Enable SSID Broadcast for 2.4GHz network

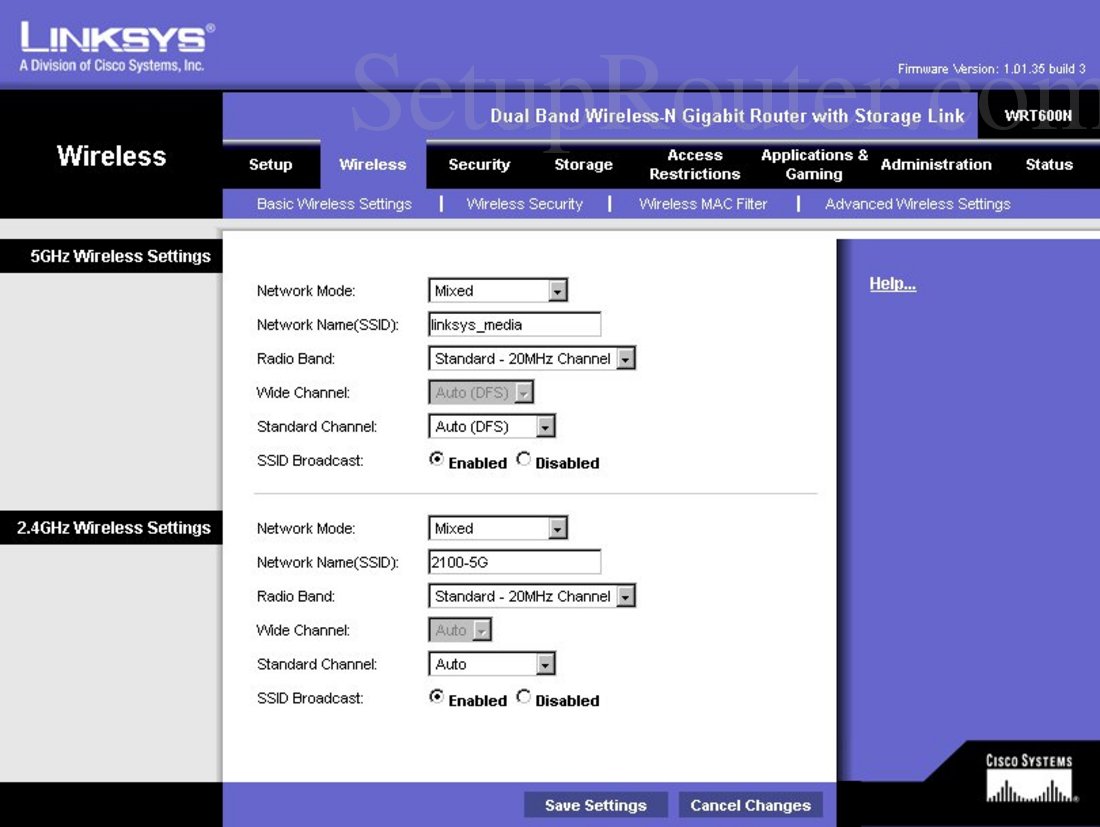436,696
